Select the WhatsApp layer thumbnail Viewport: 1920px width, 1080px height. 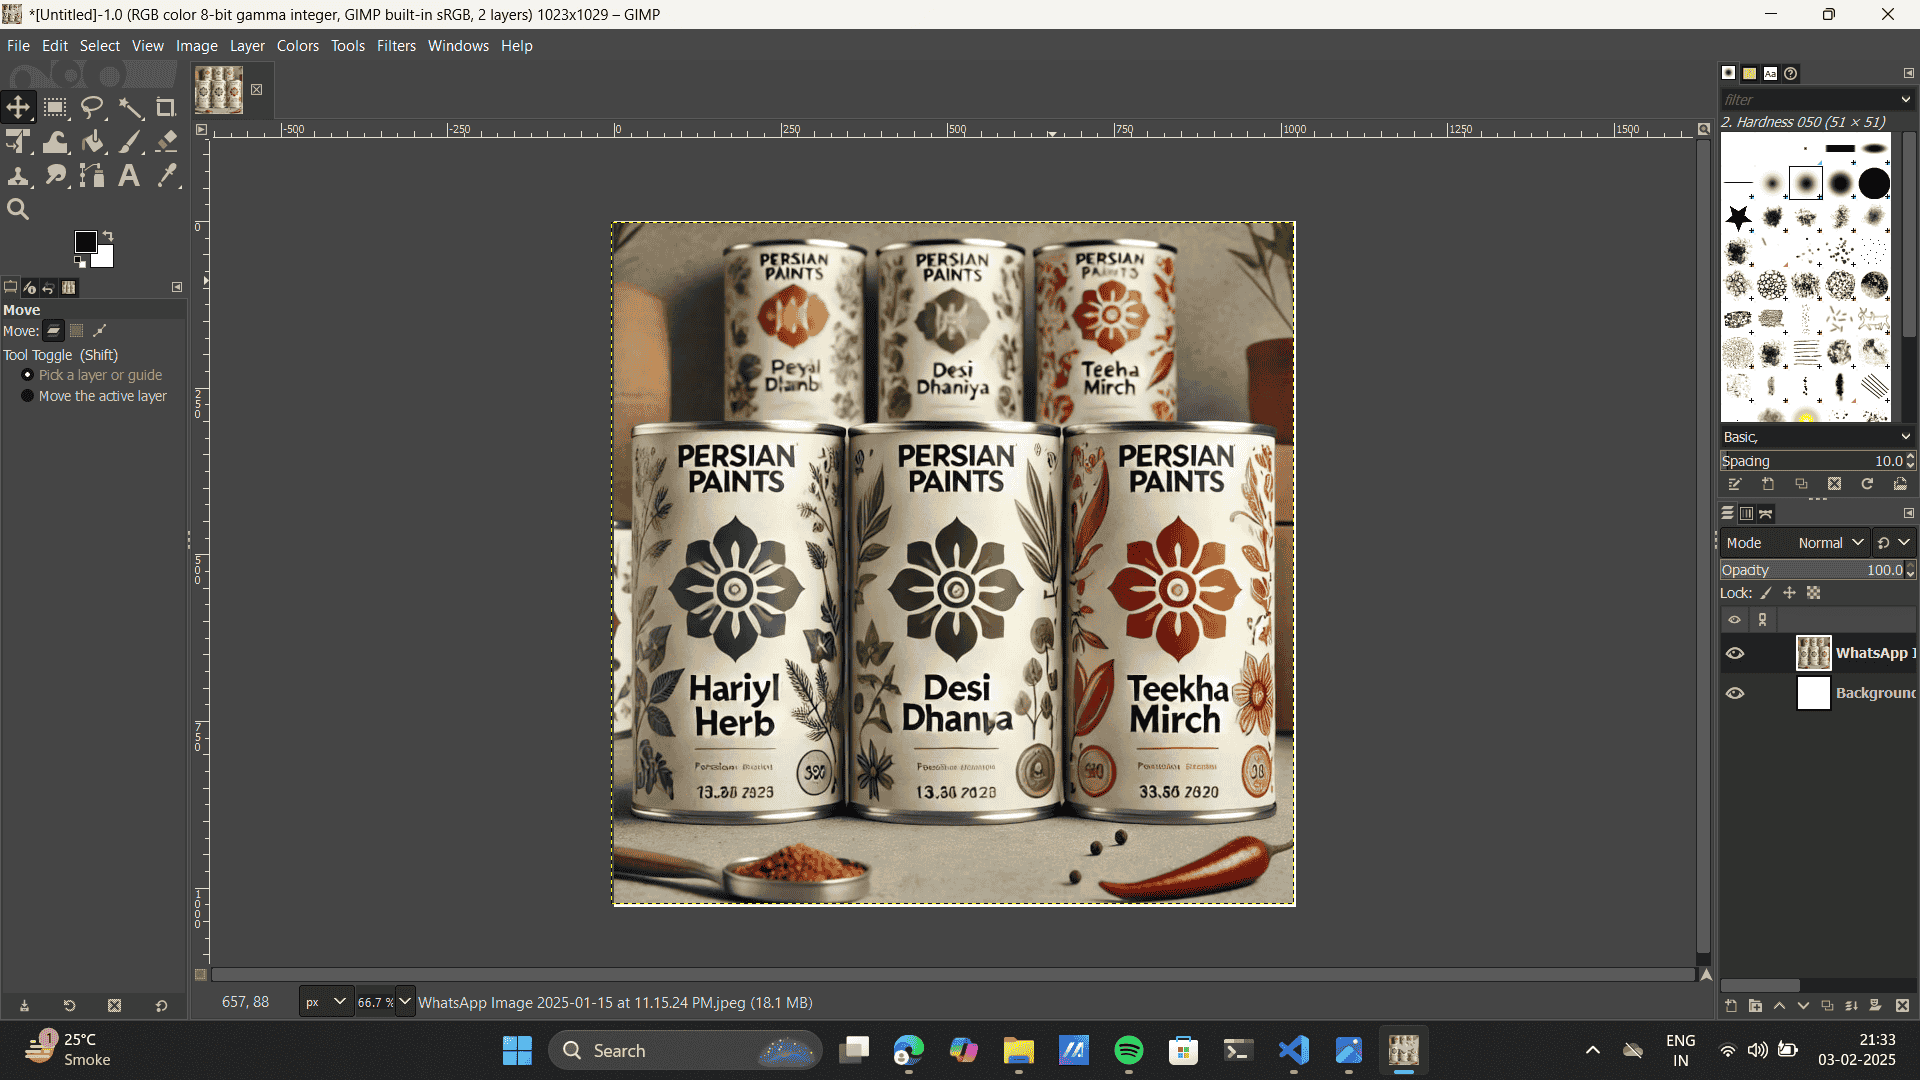pyautogui.click(x=1813, y=653)
